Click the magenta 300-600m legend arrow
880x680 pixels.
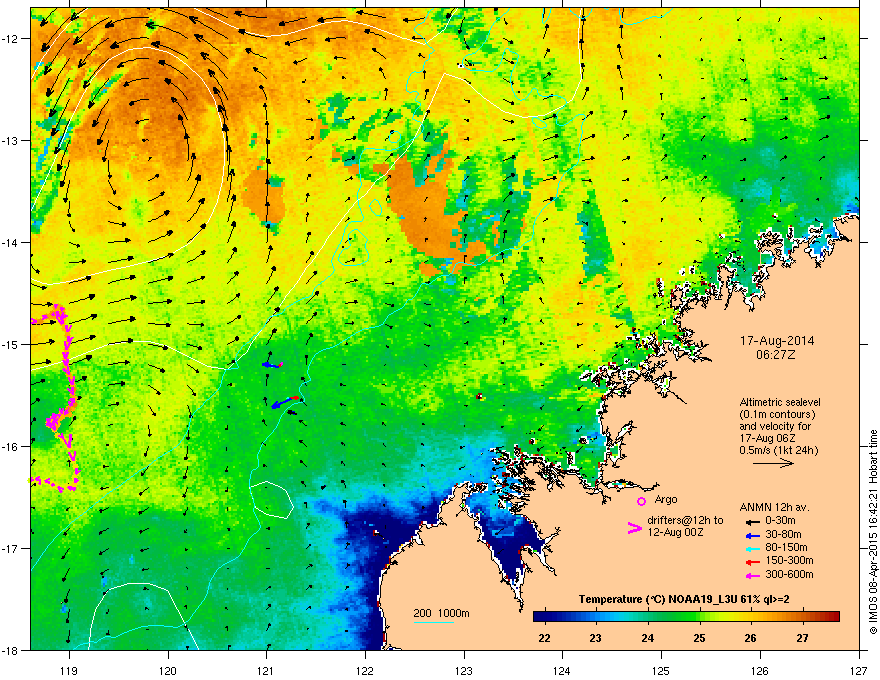[x=752, y=576]
